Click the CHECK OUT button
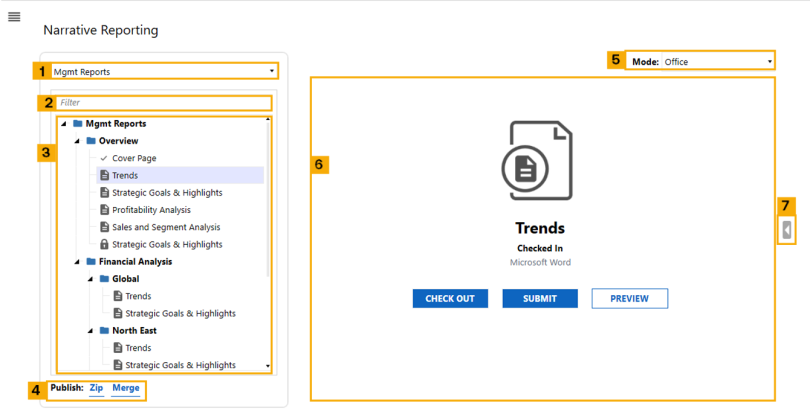Image resolution: width=810 pixels, height=420 pixels. pos(450,299)
